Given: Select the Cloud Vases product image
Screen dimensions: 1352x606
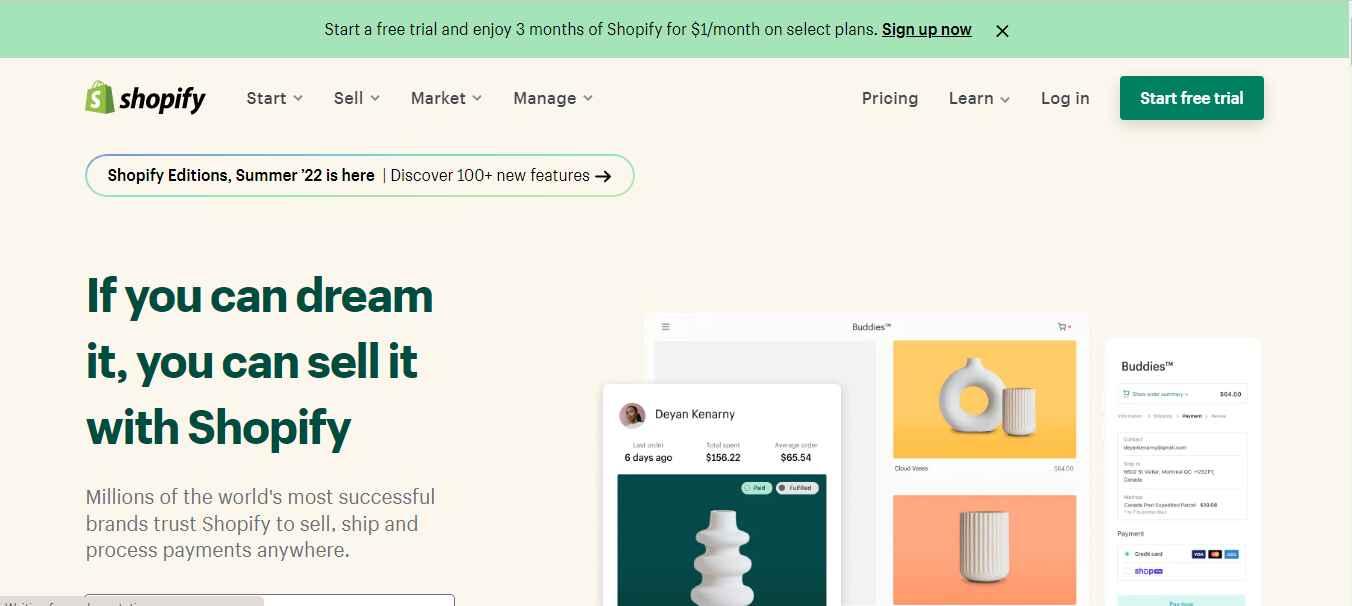Looking at the screenshot, I should 984,400.
